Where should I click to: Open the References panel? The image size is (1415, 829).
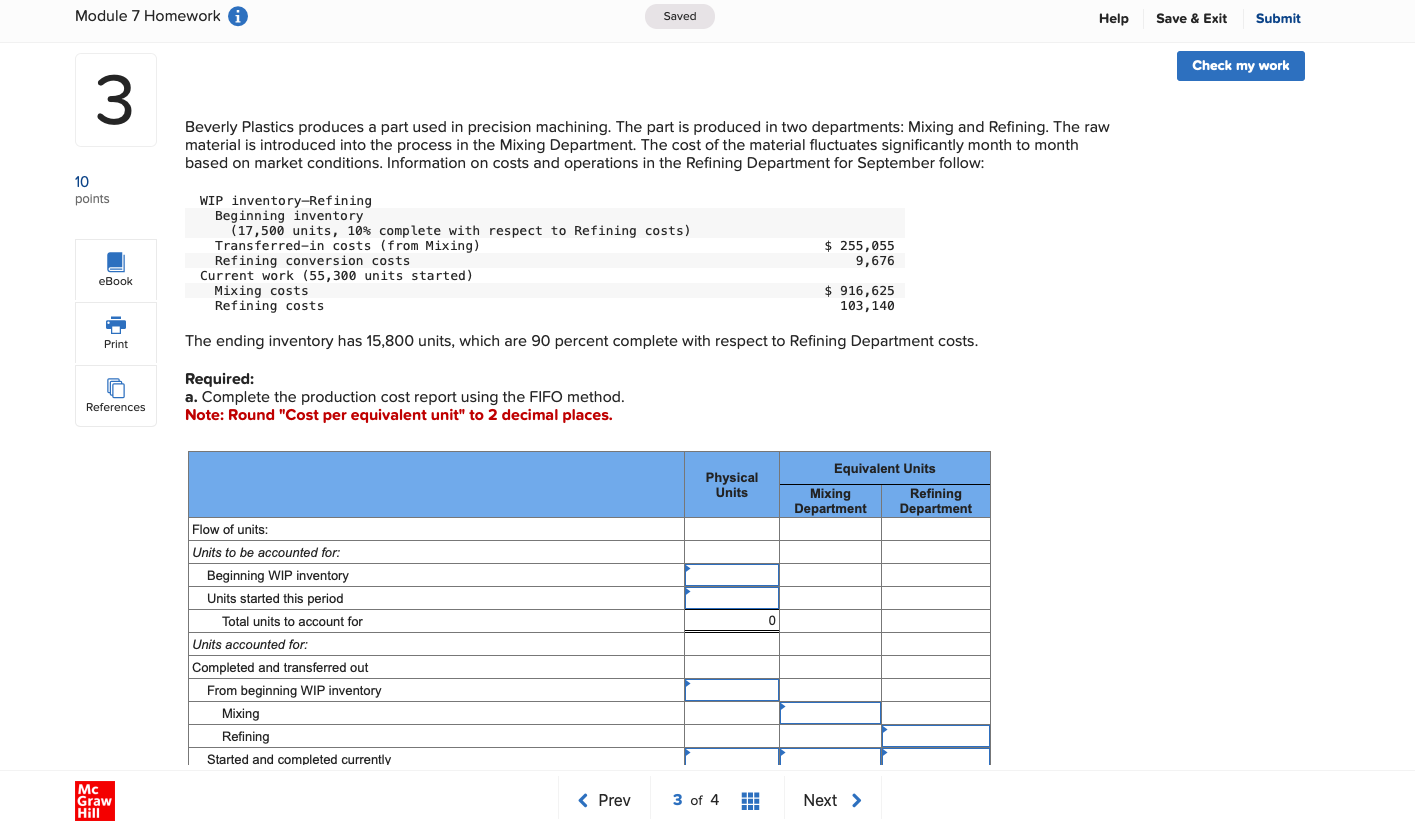tap(115, 395)
